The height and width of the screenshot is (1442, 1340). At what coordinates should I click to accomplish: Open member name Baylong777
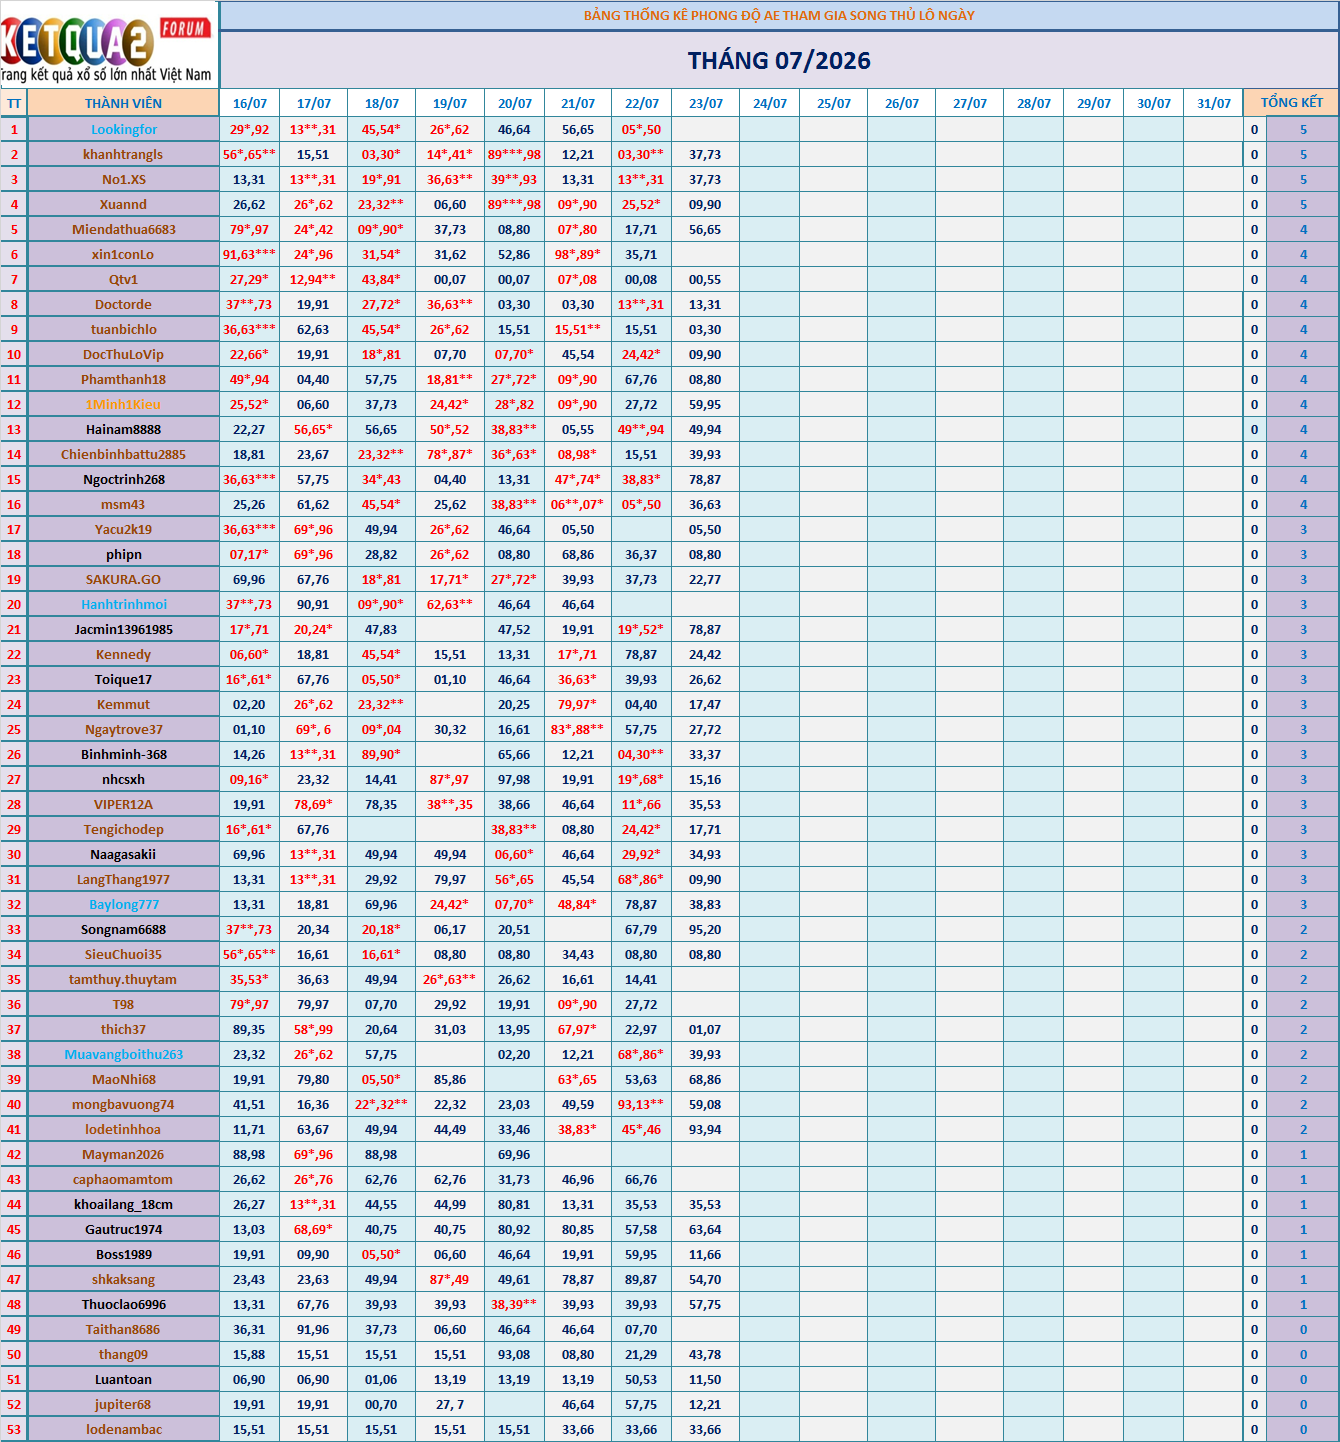pyautogui.click(x=124, y=904)
